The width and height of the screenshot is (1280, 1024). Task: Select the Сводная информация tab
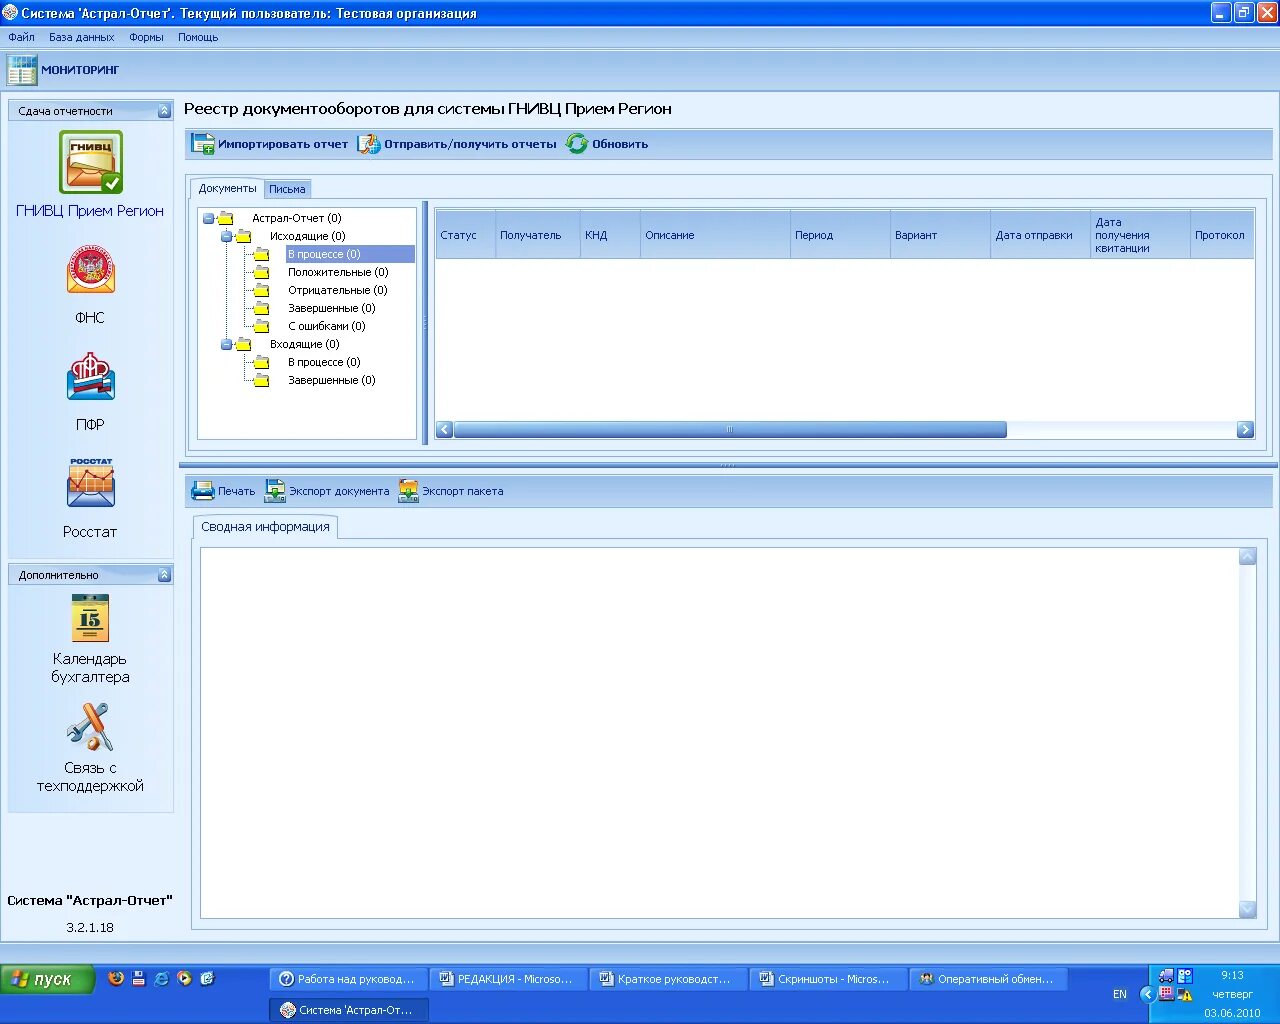pos(265,527)
